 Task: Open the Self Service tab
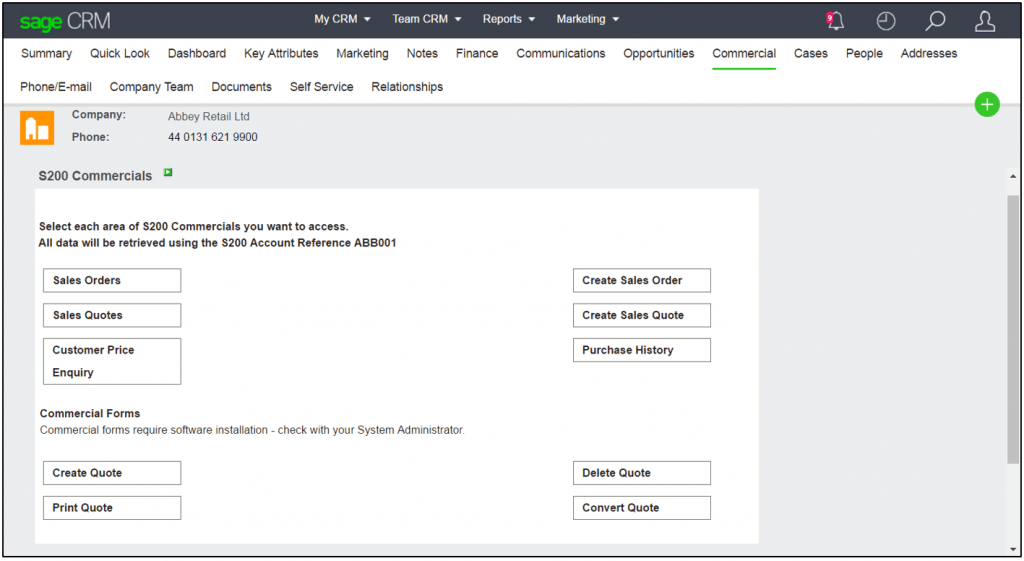click(x=321, y=87)
